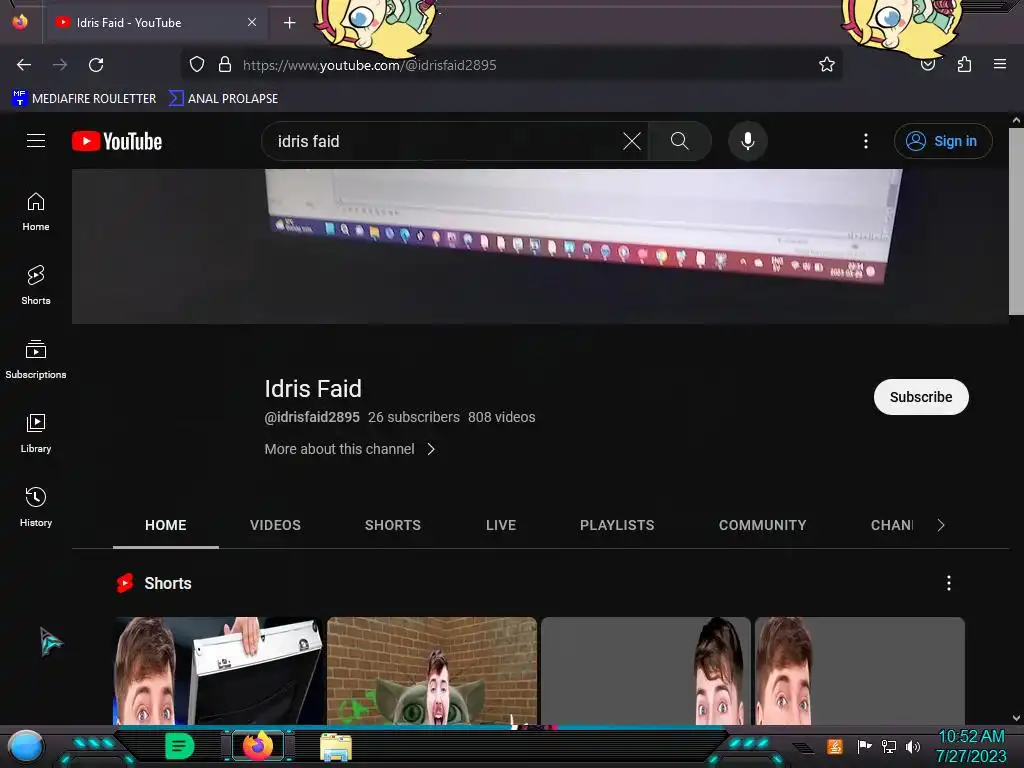The height and width of the screenshot is (768, 1024).
Task: Open the volume control in tray
Action: pyautogui.click(x=913, y=746)
